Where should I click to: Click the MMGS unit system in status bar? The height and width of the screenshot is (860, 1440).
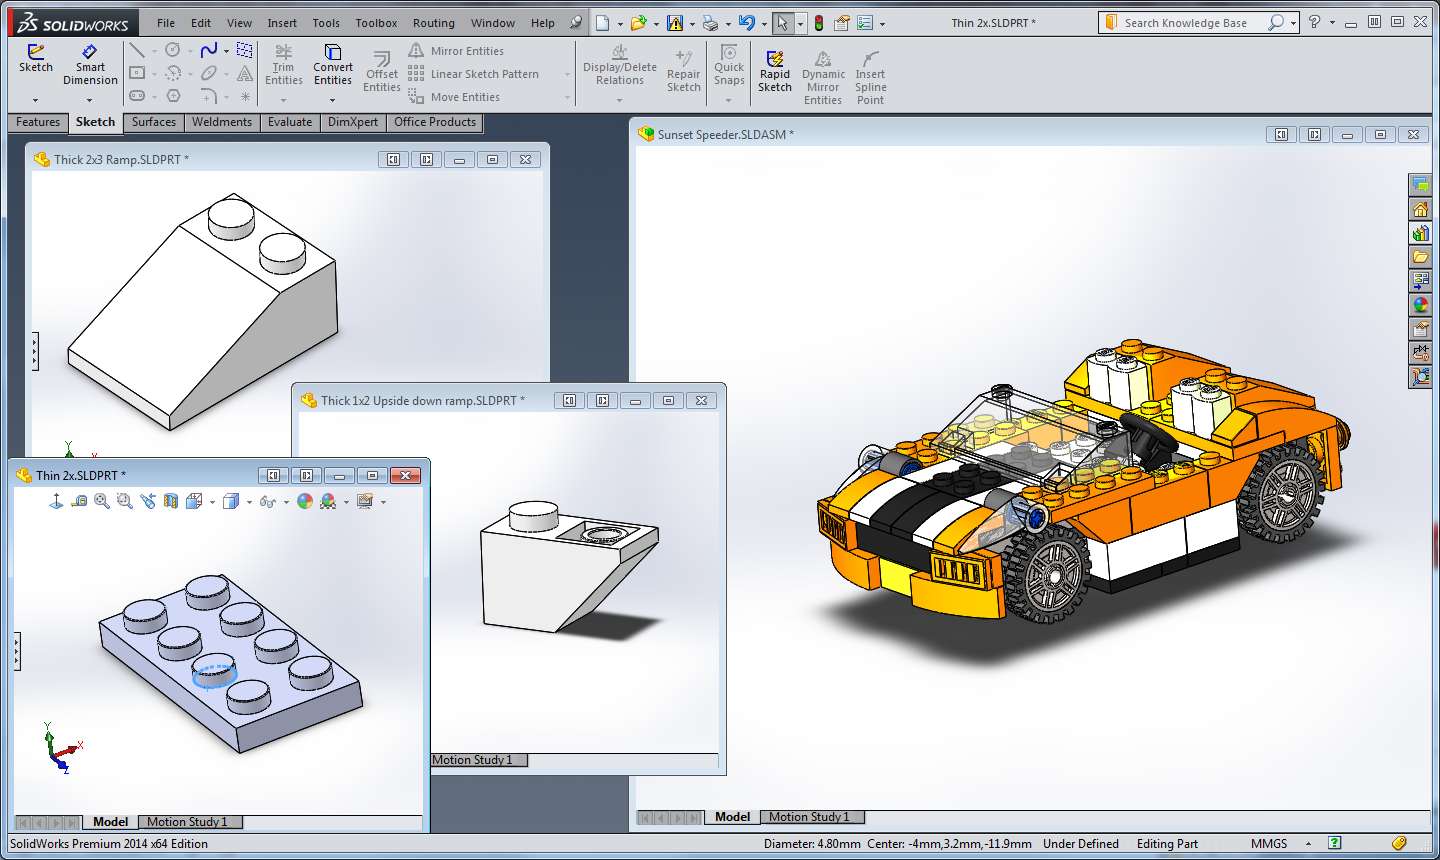(1269, 844)
